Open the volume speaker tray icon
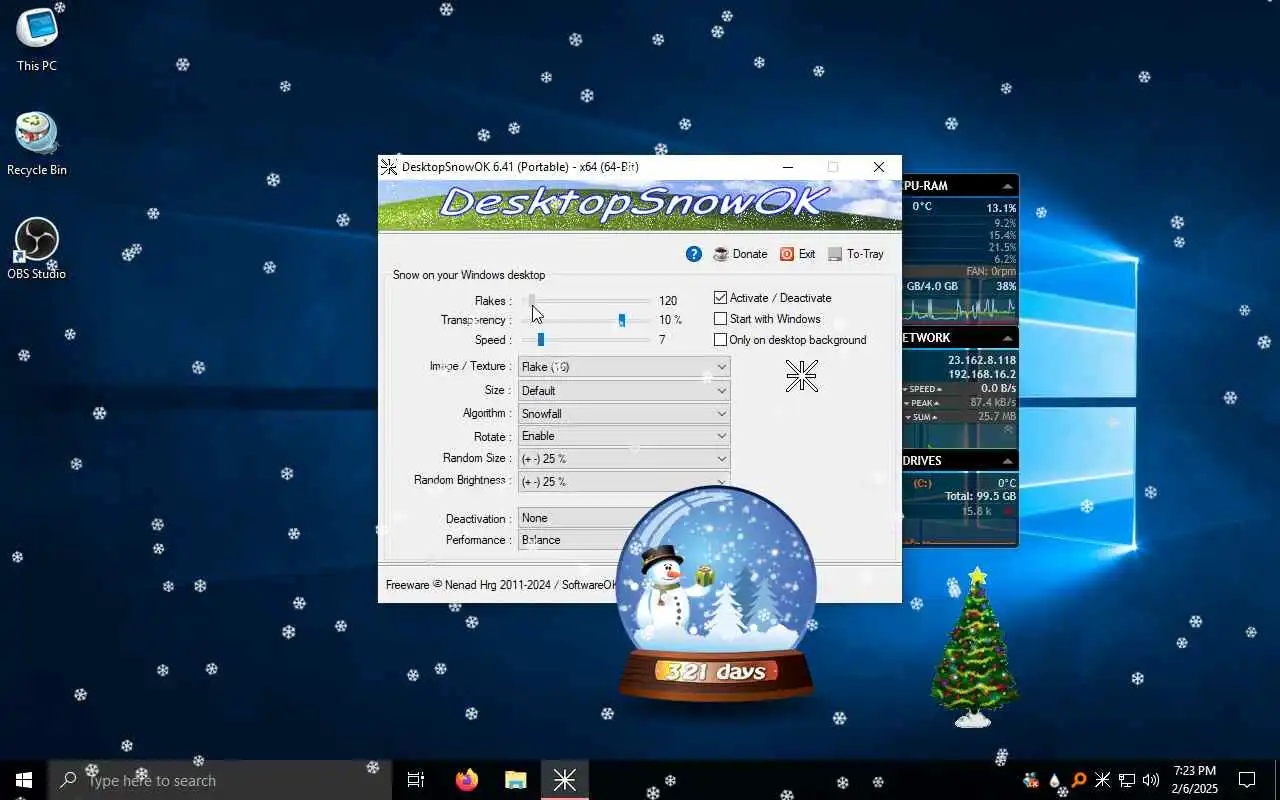This screenshot has height=800, width=1280. 1150,780
